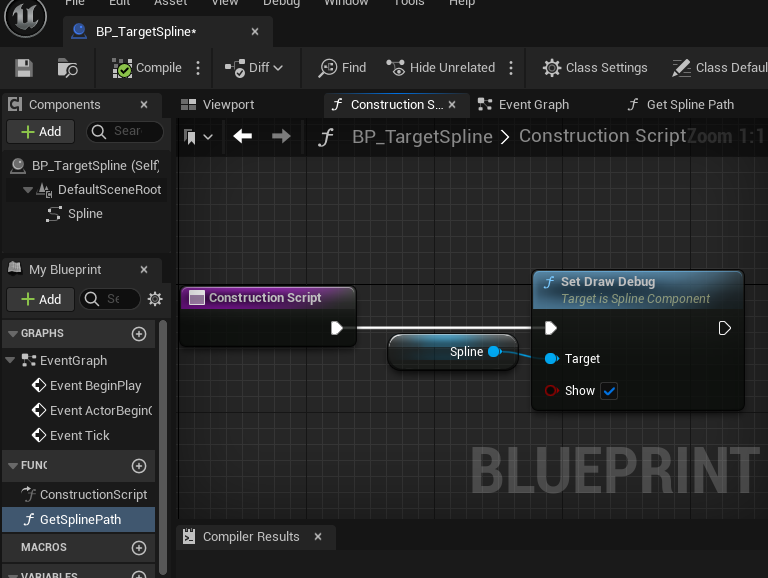
Task: Add a new graph with plus icon
Action: 139,334
